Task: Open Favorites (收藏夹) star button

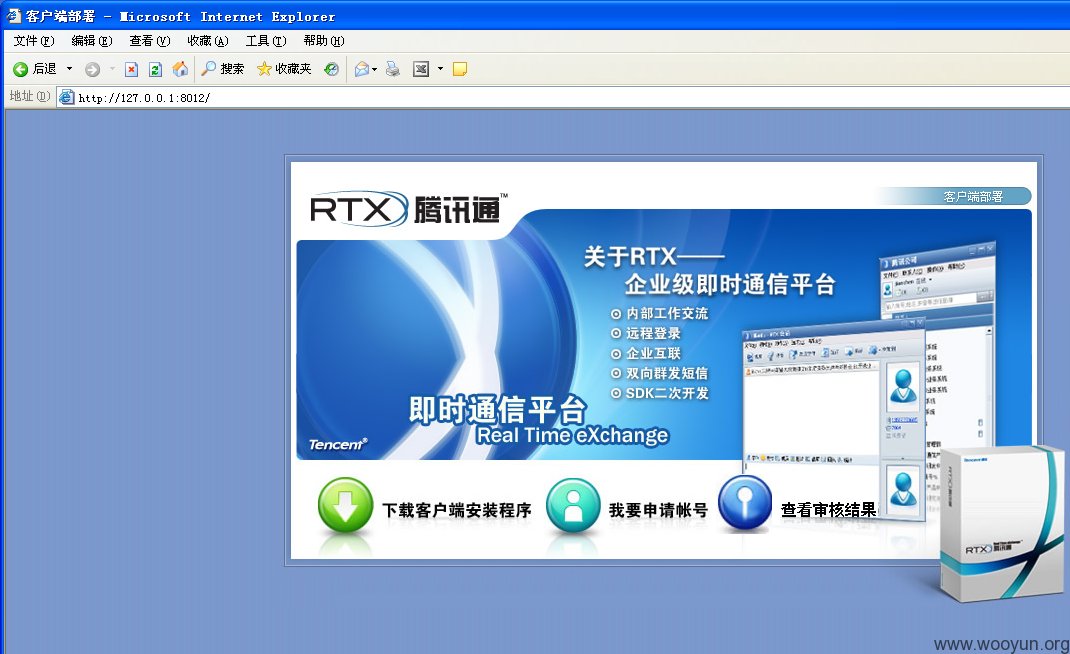Action: click(284, 69)
